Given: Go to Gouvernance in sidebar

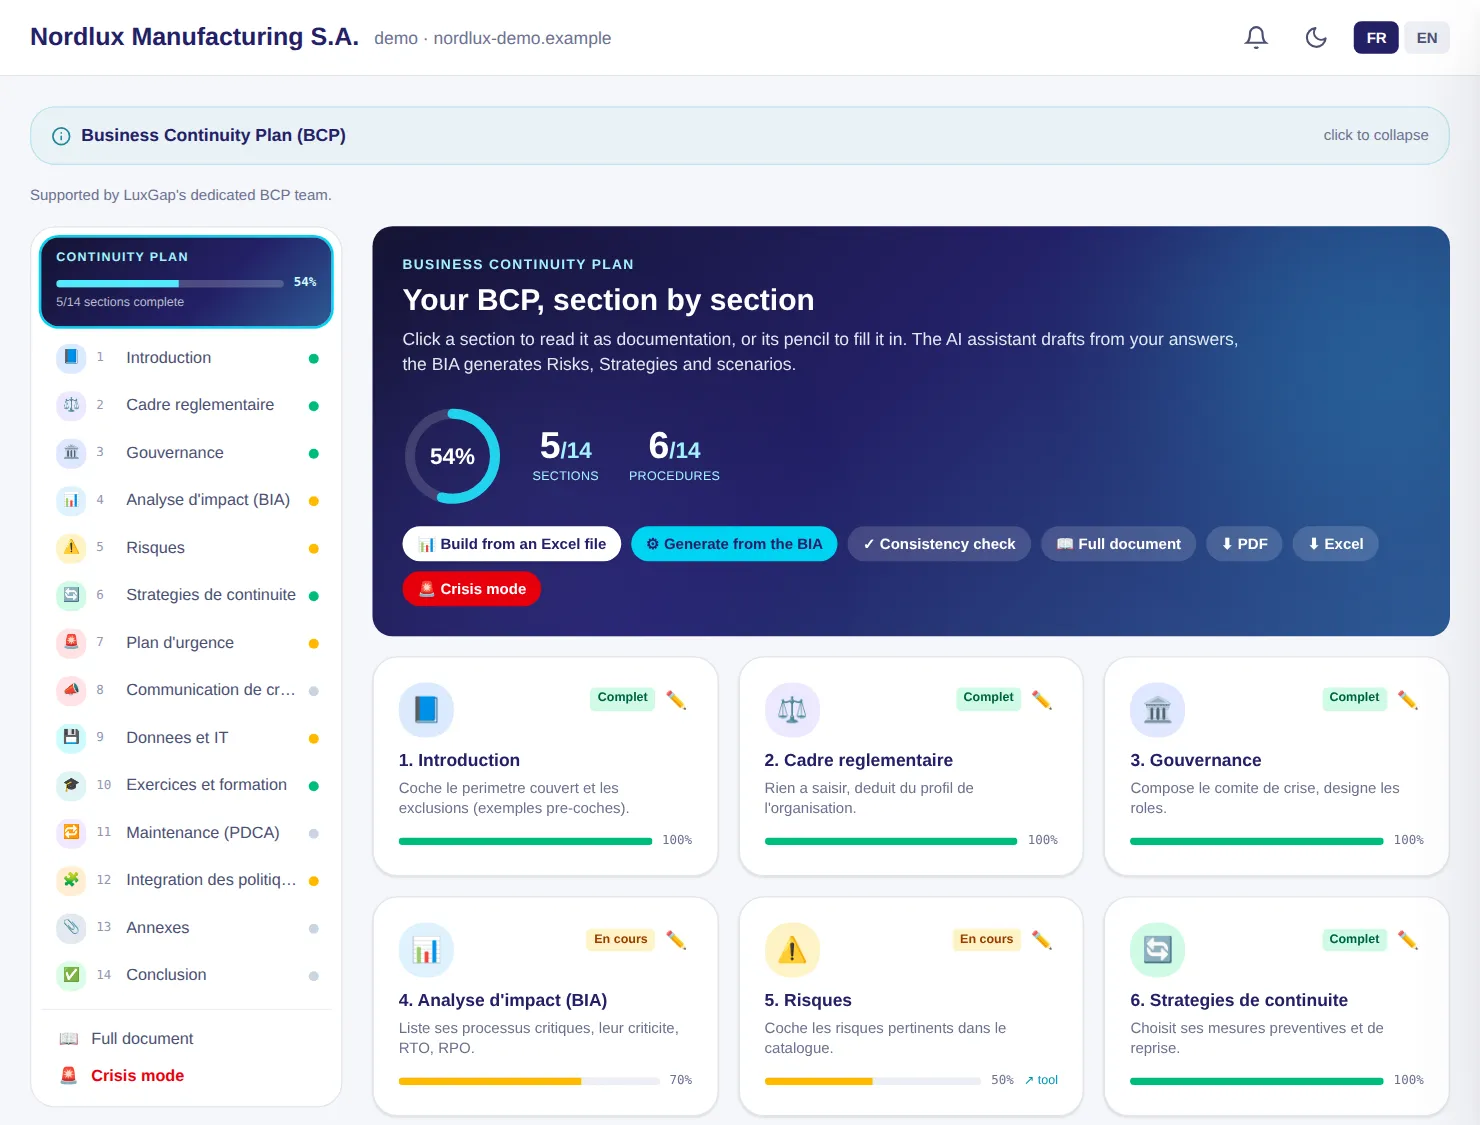Looking at the screenshot, I should pyautogui.click(x=187, y=453).
